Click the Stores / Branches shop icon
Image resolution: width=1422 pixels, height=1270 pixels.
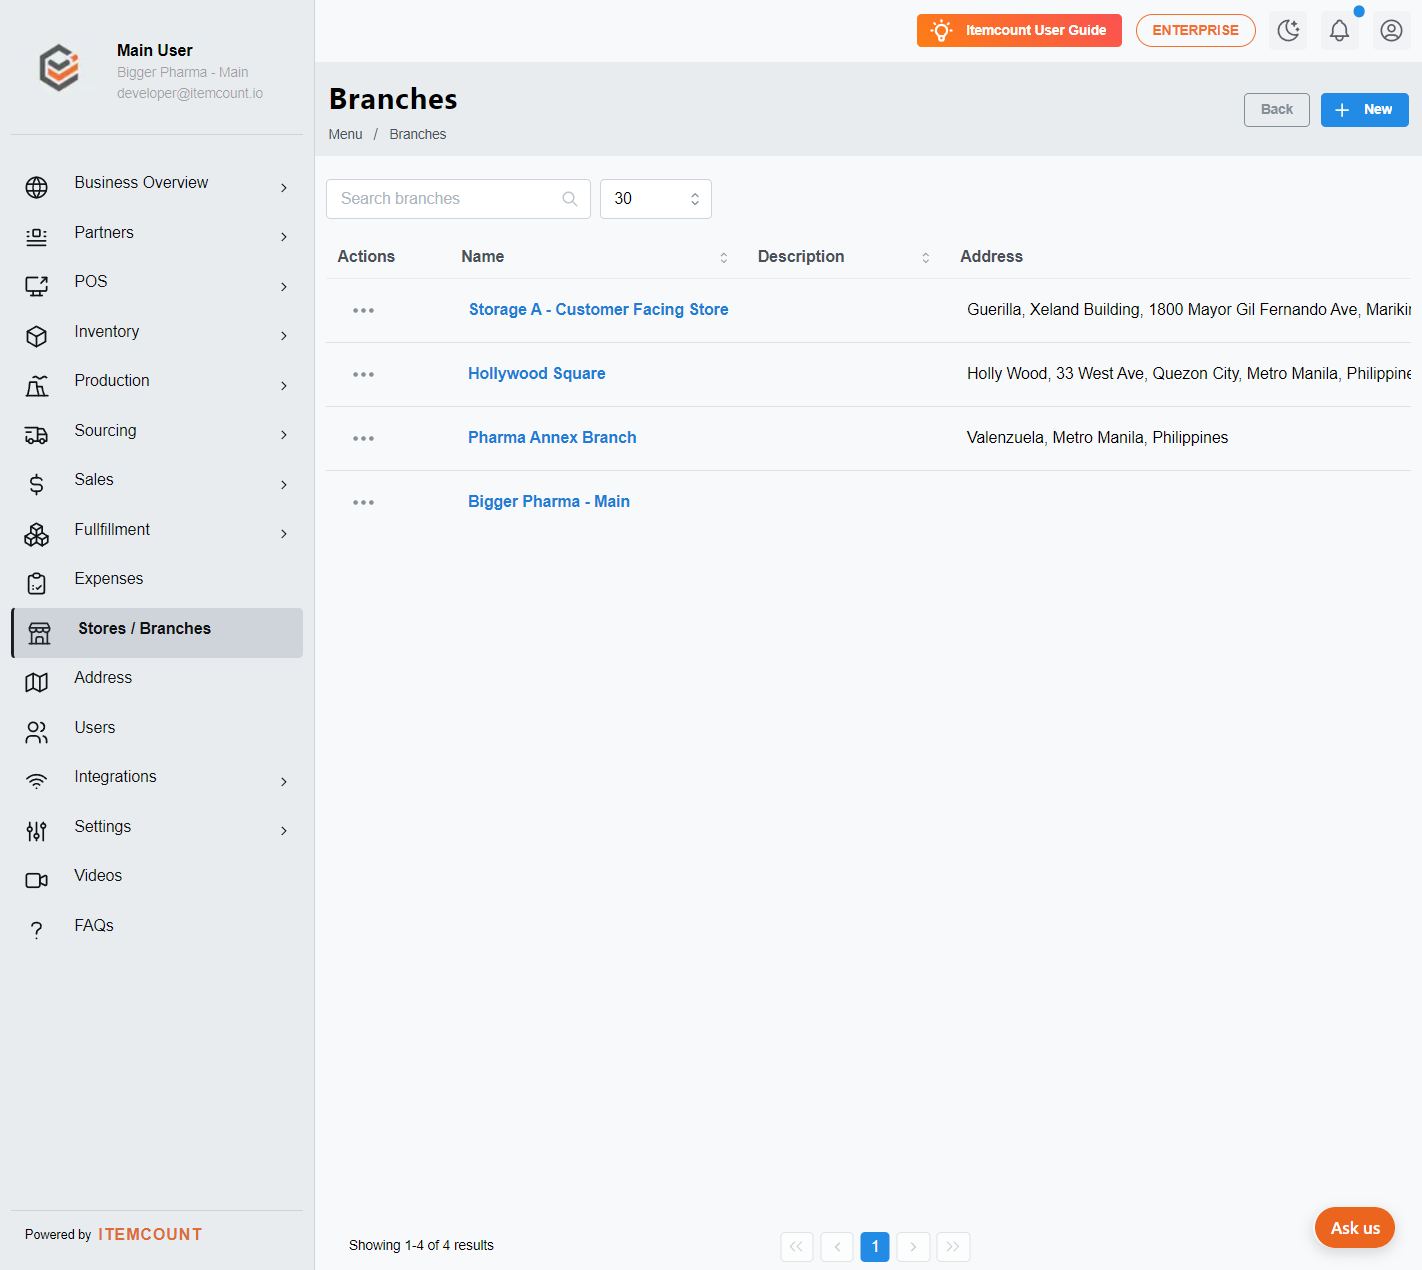(40, 633)
